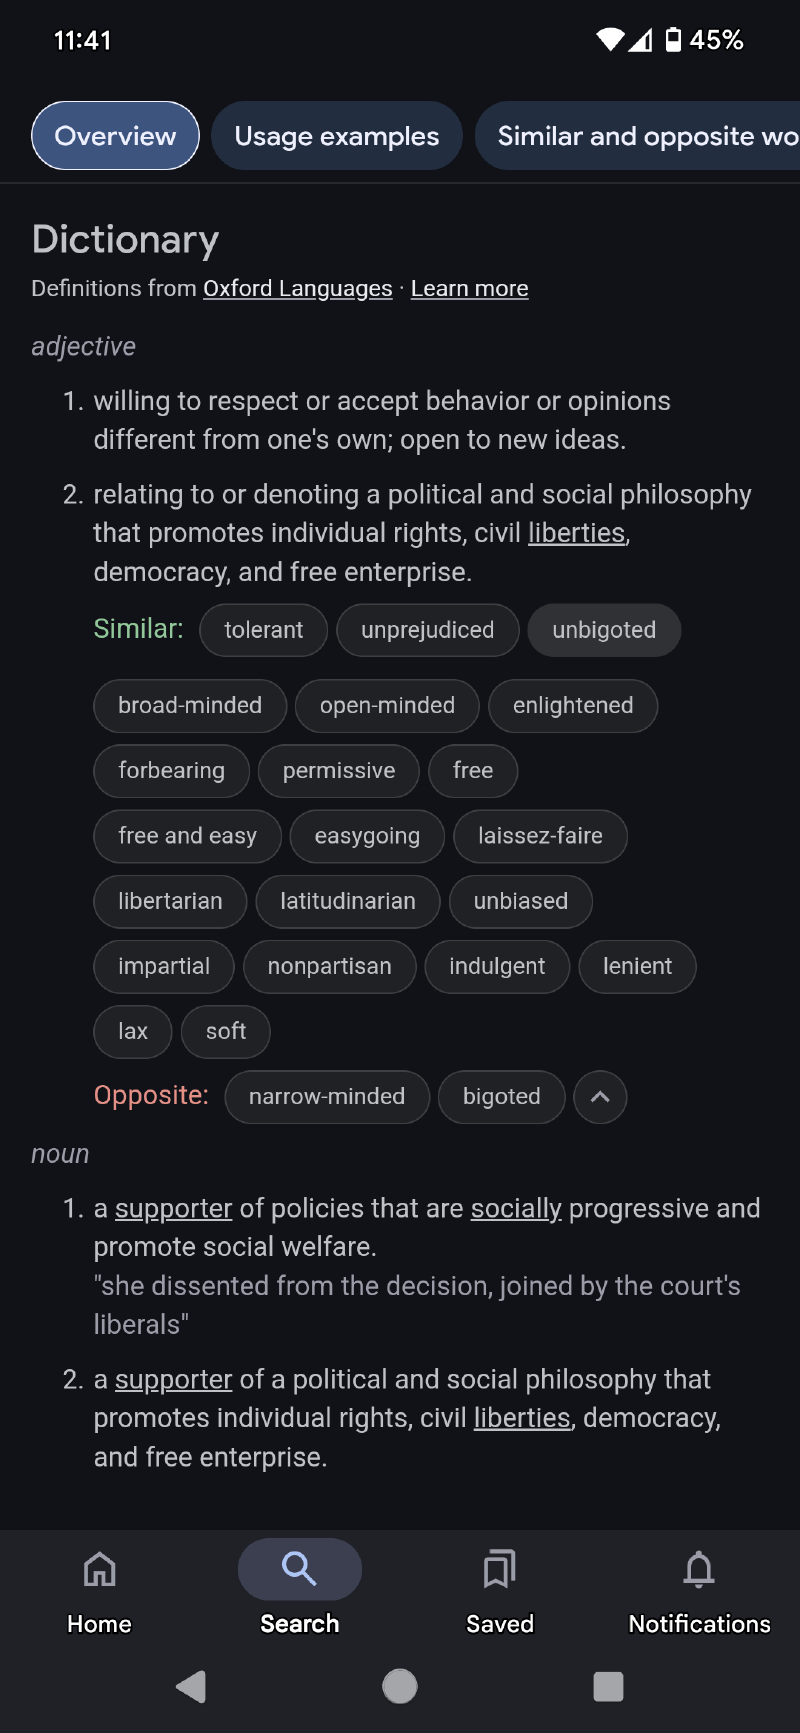800x1733 pixels.
Task: Open the Similar and opposite words tab
Action: 650,135
